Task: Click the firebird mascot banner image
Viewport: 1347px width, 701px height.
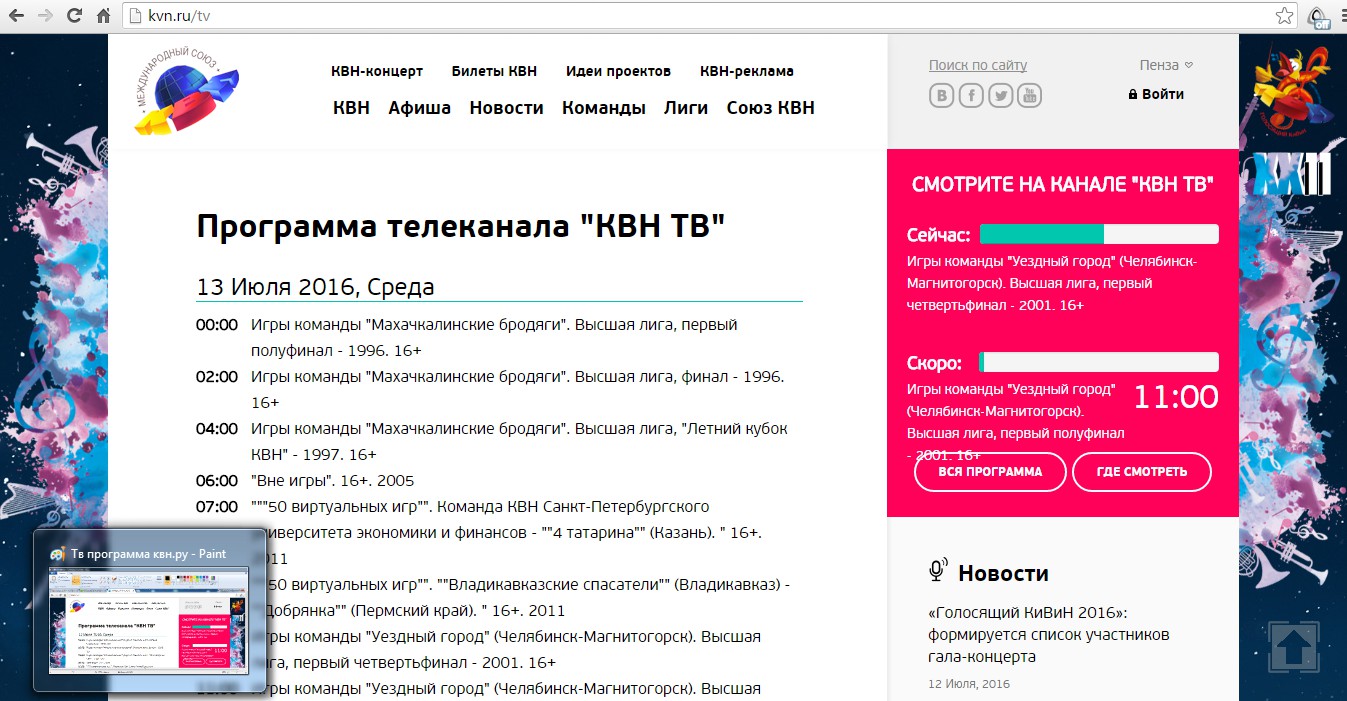Action: coord(1293,89)
